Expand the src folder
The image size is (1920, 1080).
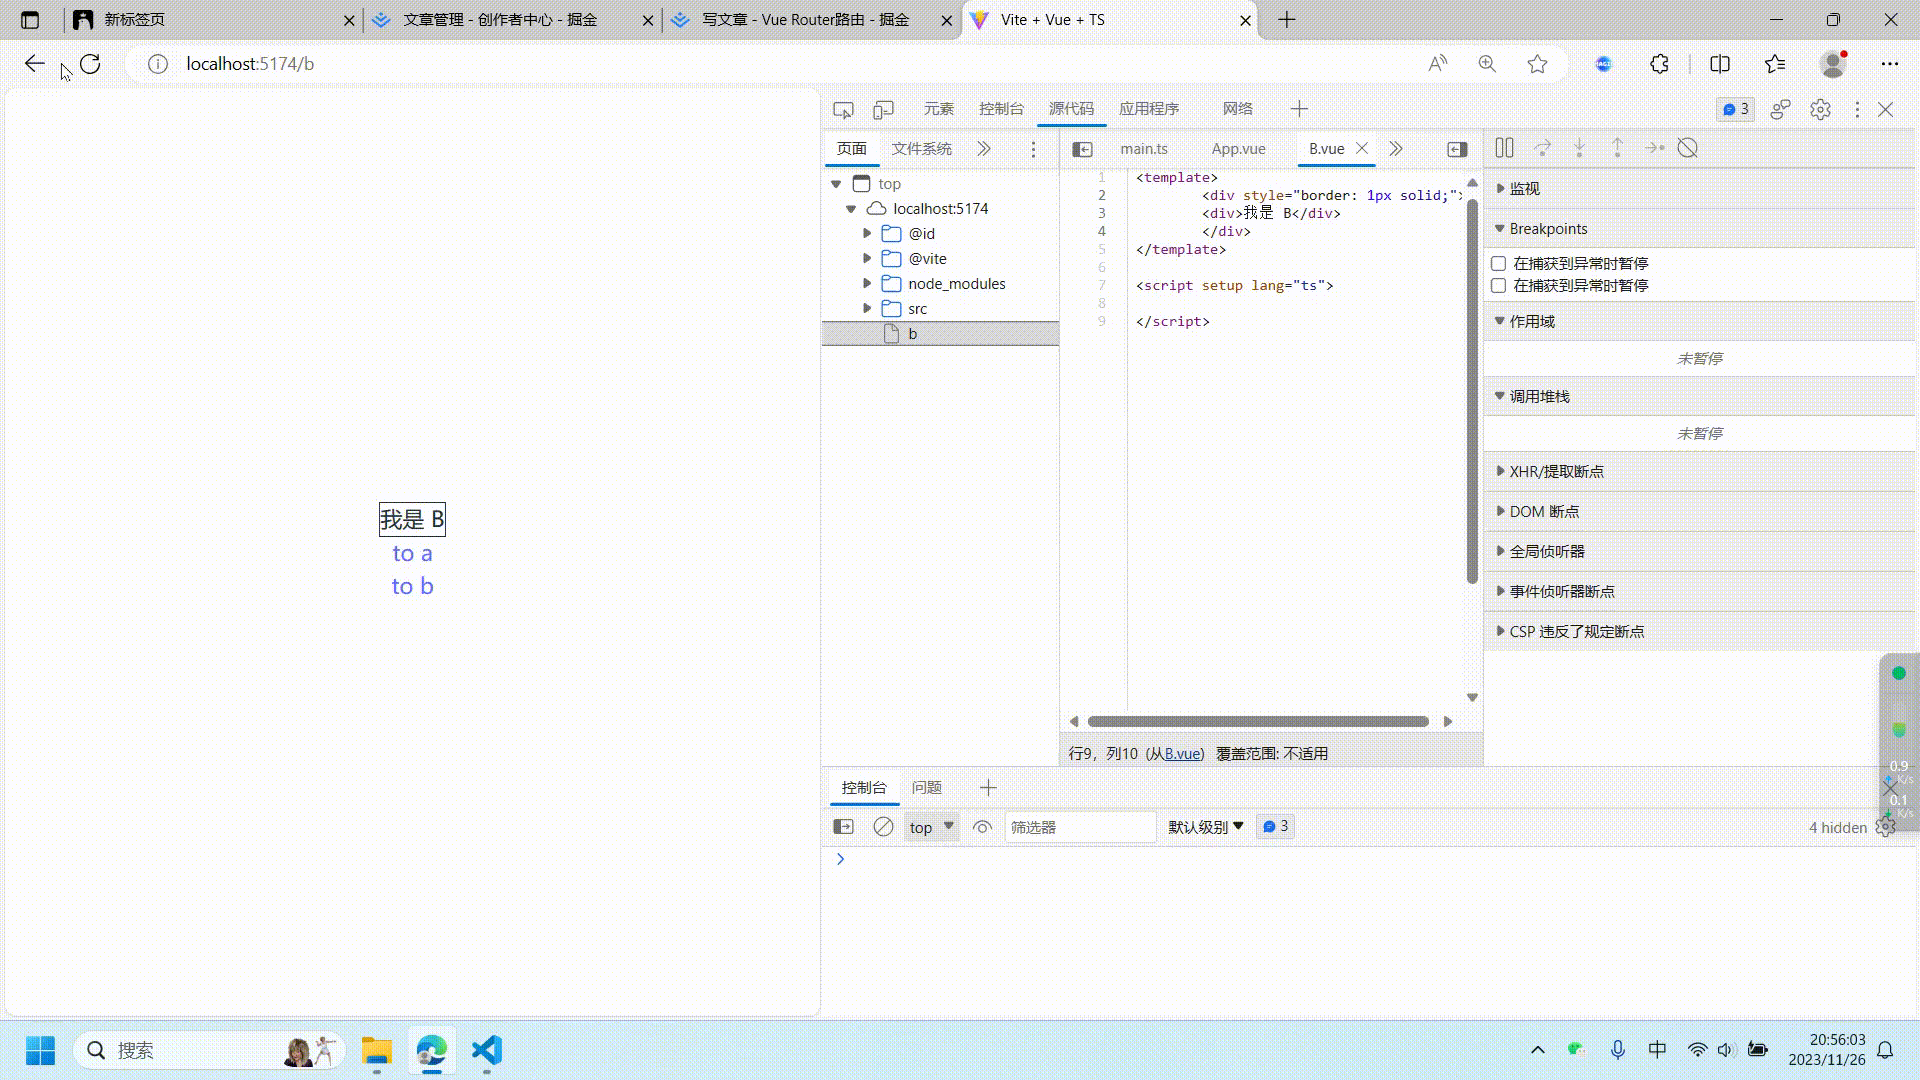[x=867, y=308]
